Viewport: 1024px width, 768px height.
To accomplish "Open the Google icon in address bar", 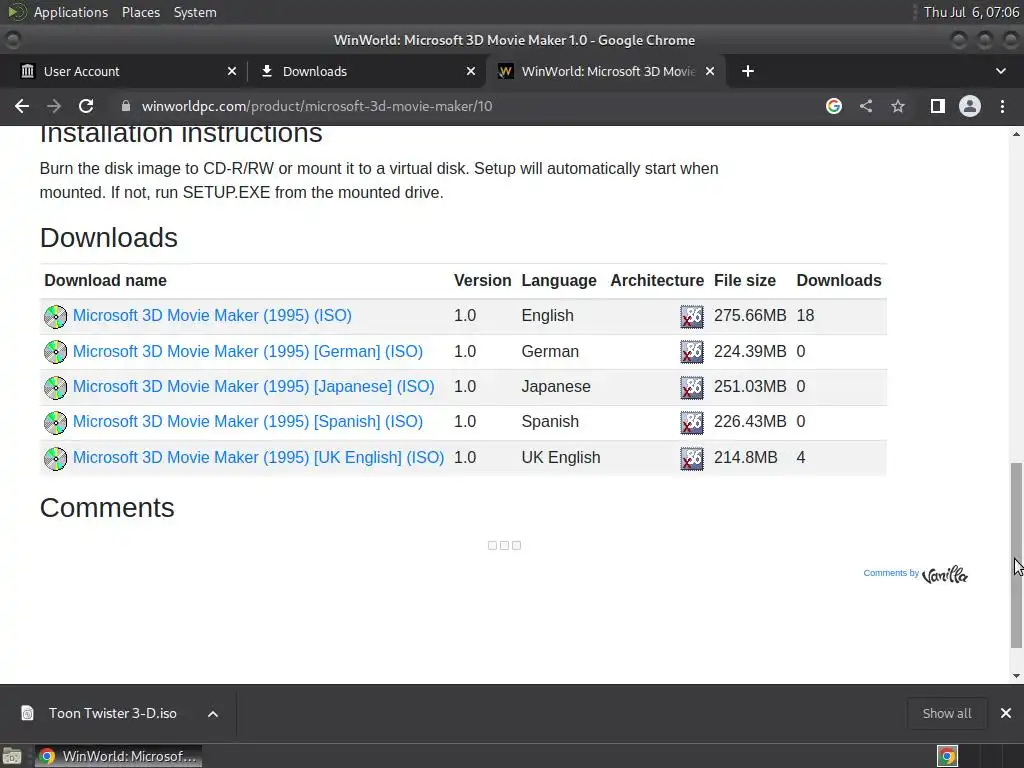I will point(834,106).
